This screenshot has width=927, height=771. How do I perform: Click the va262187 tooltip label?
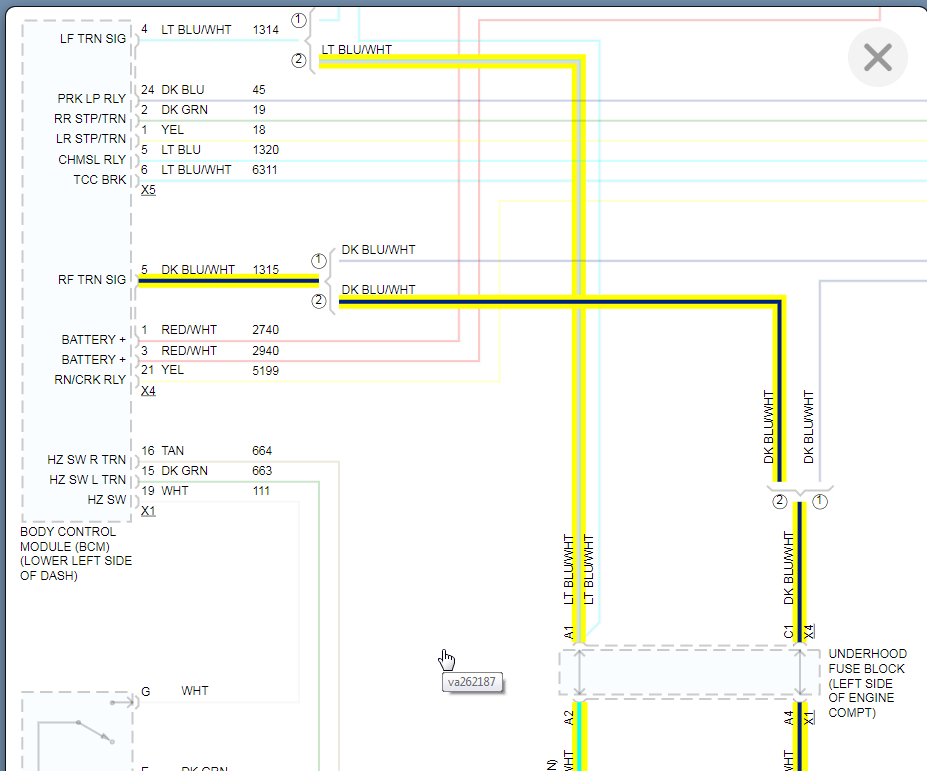473,682
